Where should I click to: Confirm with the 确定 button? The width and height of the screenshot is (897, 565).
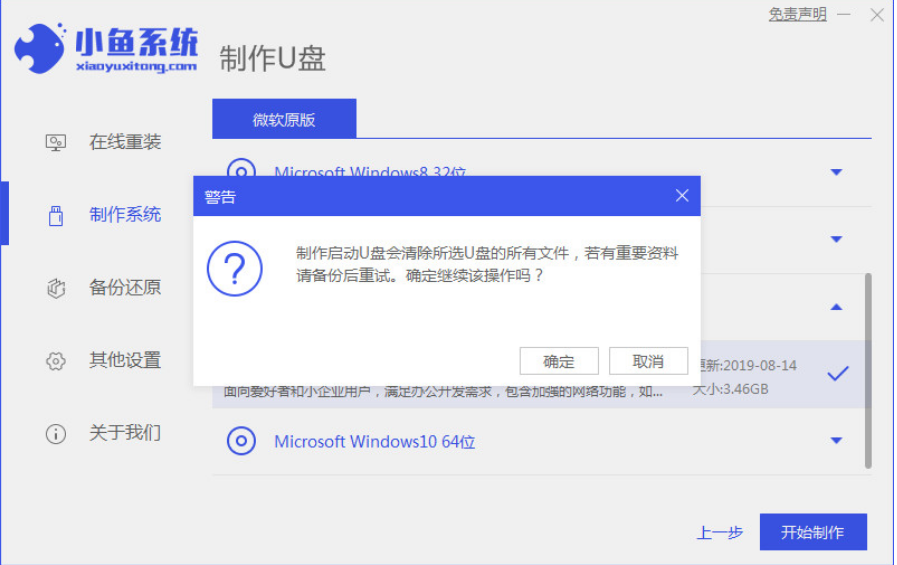point(559,361)
